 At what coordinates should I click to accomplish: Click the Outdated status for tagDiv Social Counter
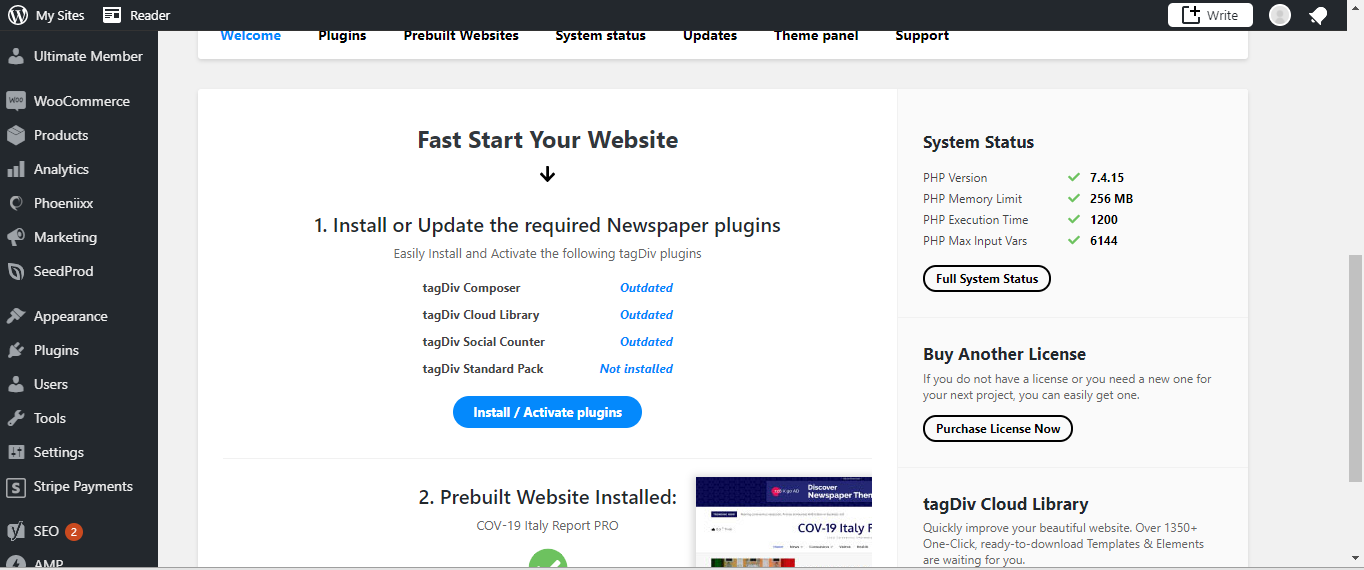(646, 342)
